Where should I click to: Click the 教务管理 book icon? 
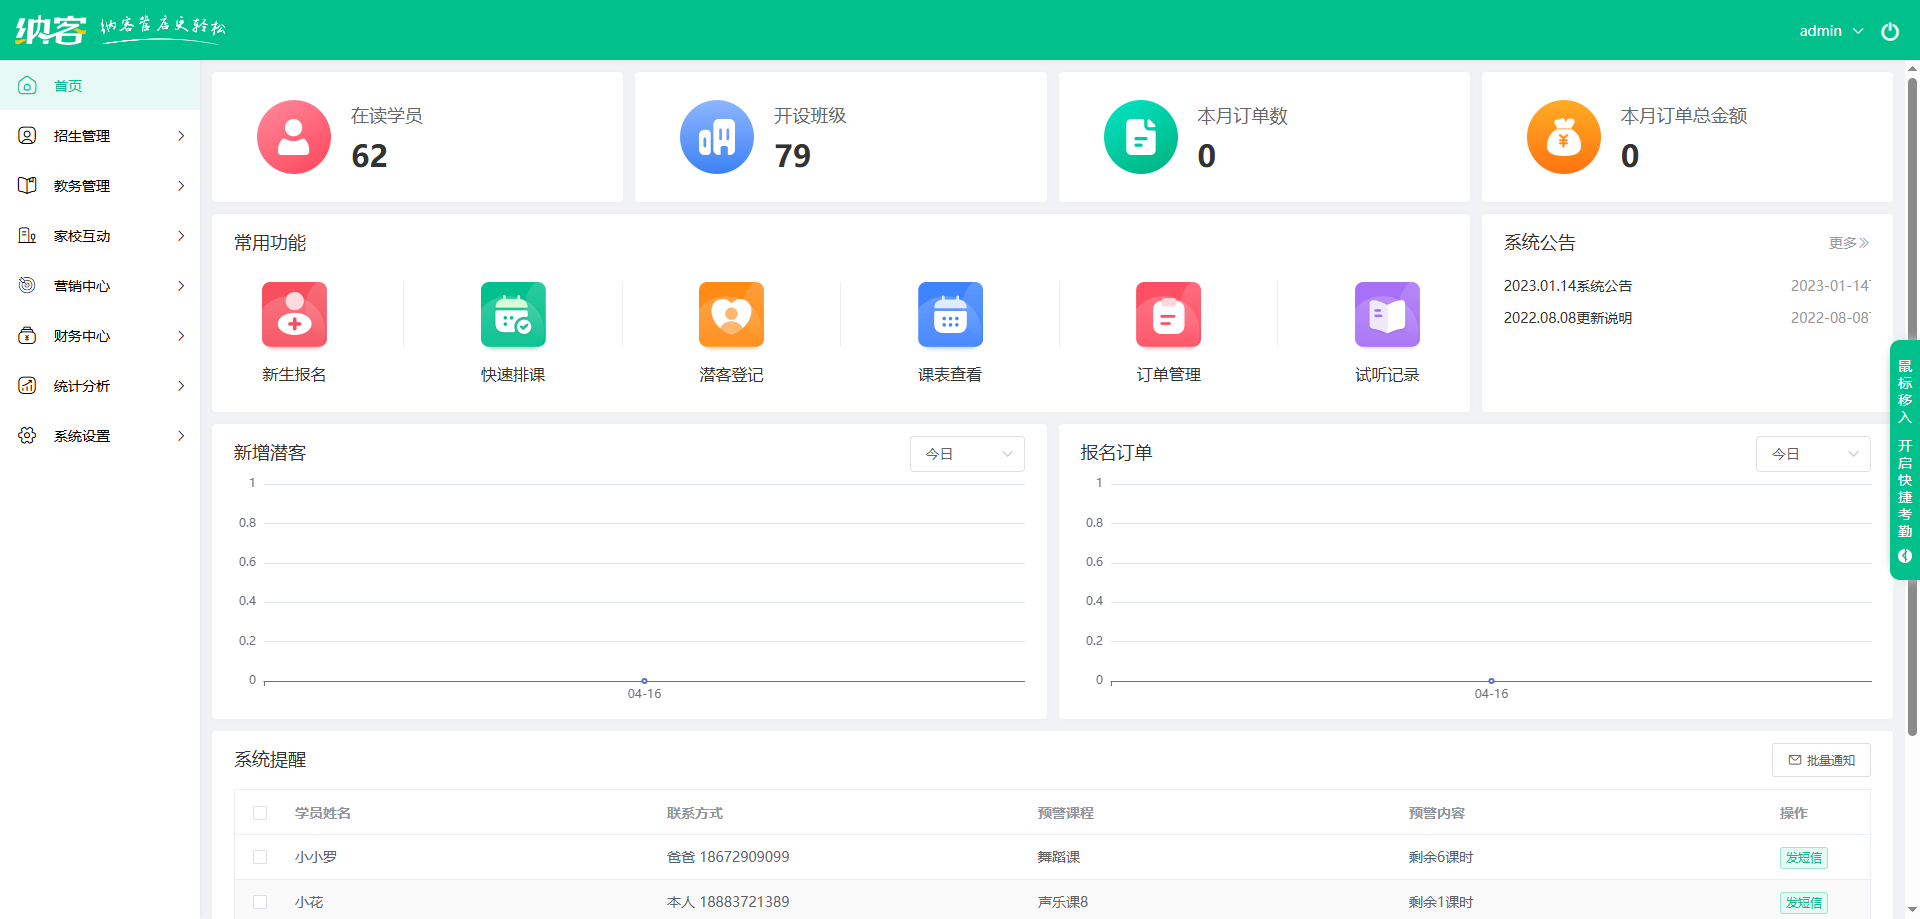(x=27, y=186)
